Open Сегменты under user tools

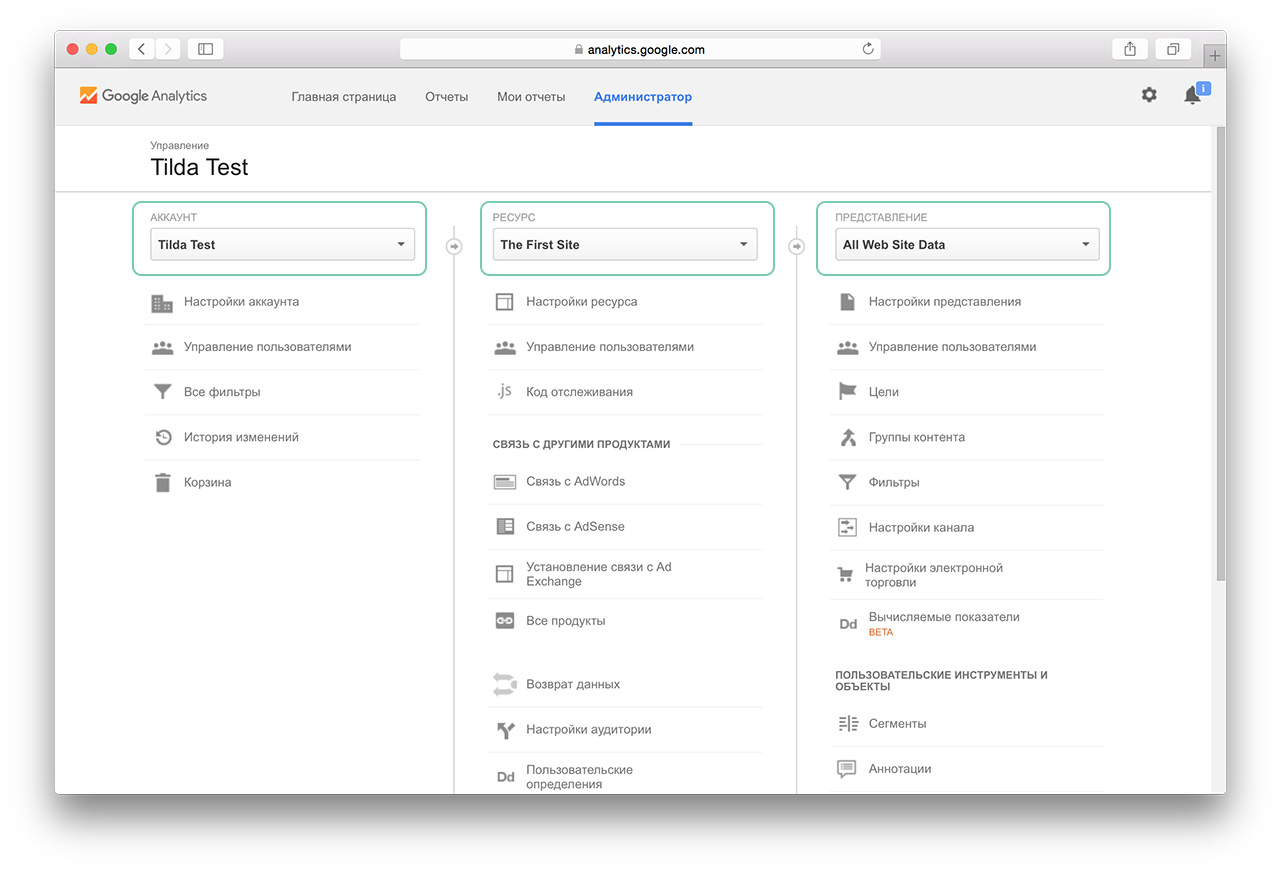[897, 724]
